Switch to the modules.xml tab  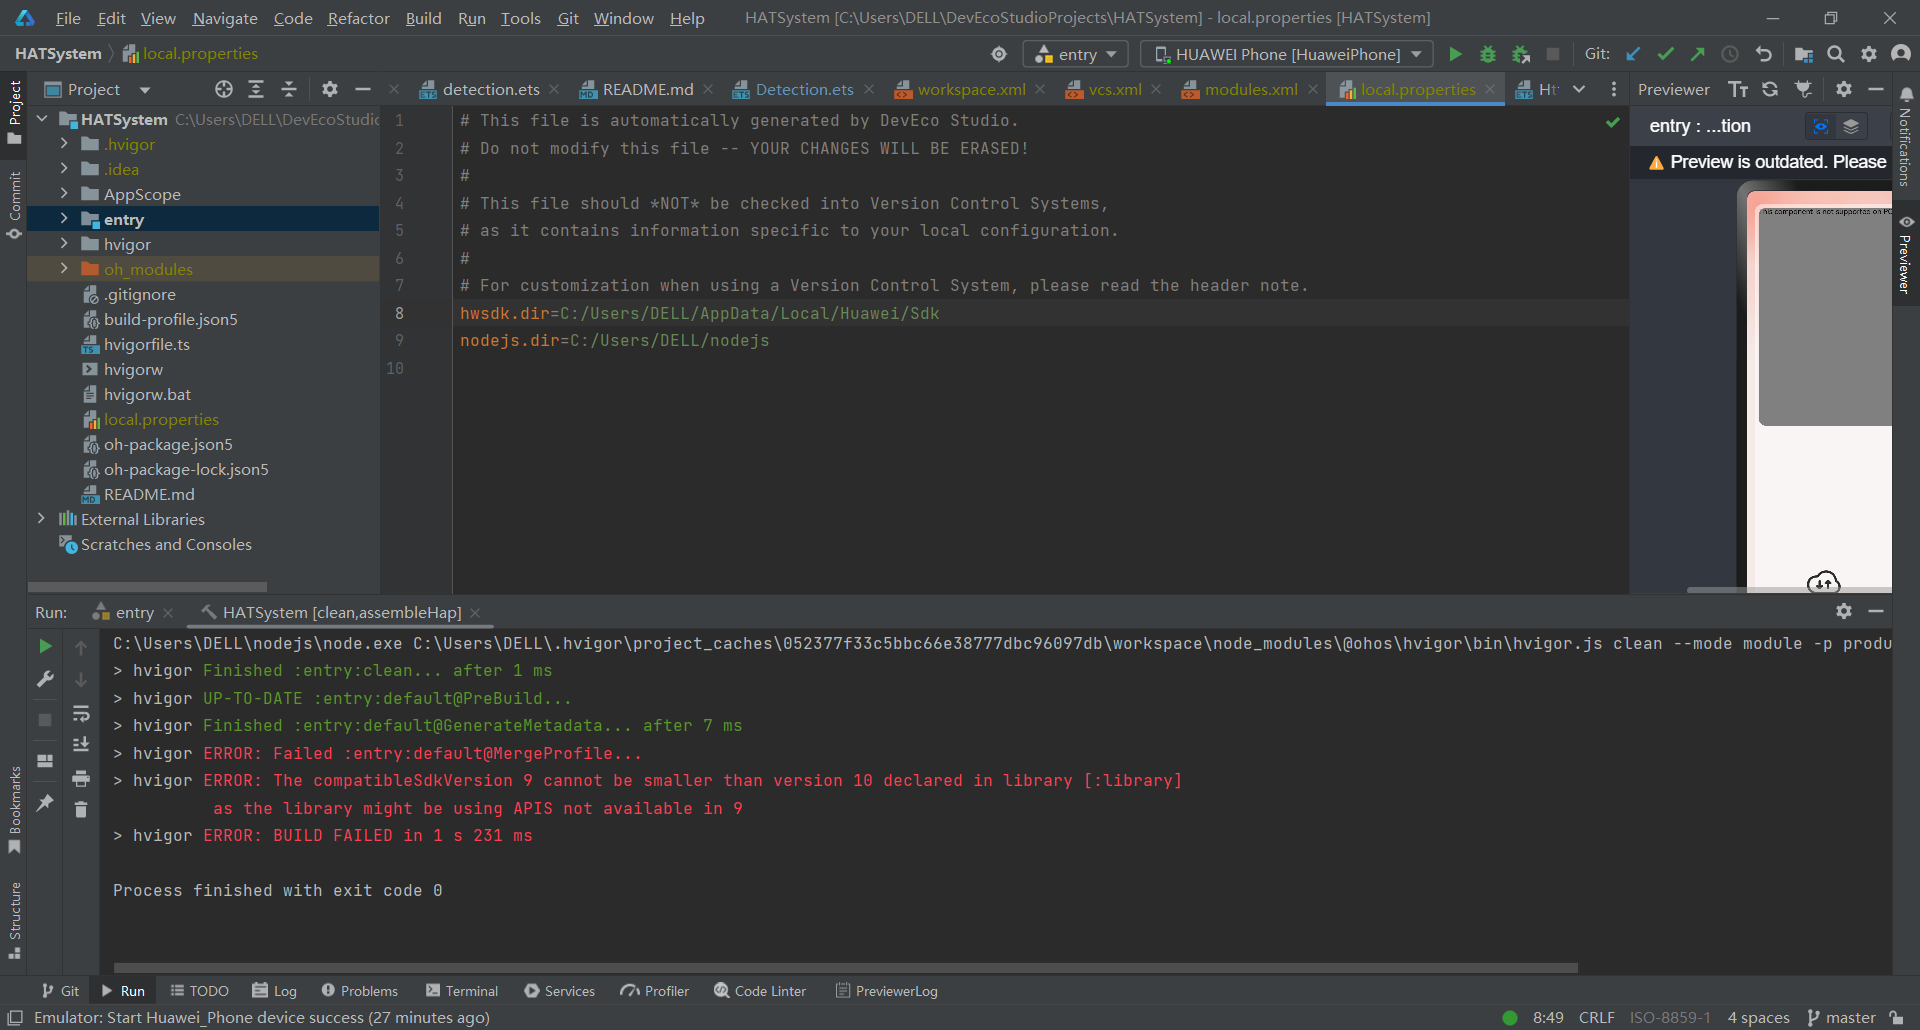click(x=1250, y=89)
